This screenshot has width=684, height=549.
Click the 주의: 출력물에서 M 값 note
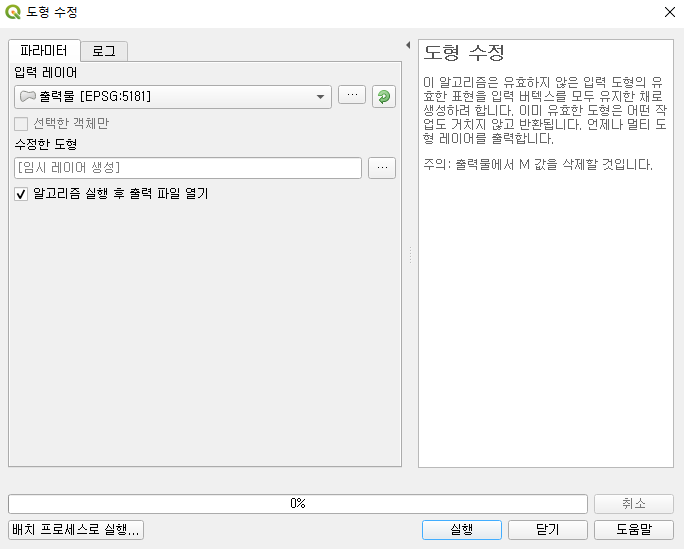click(538, 164)
